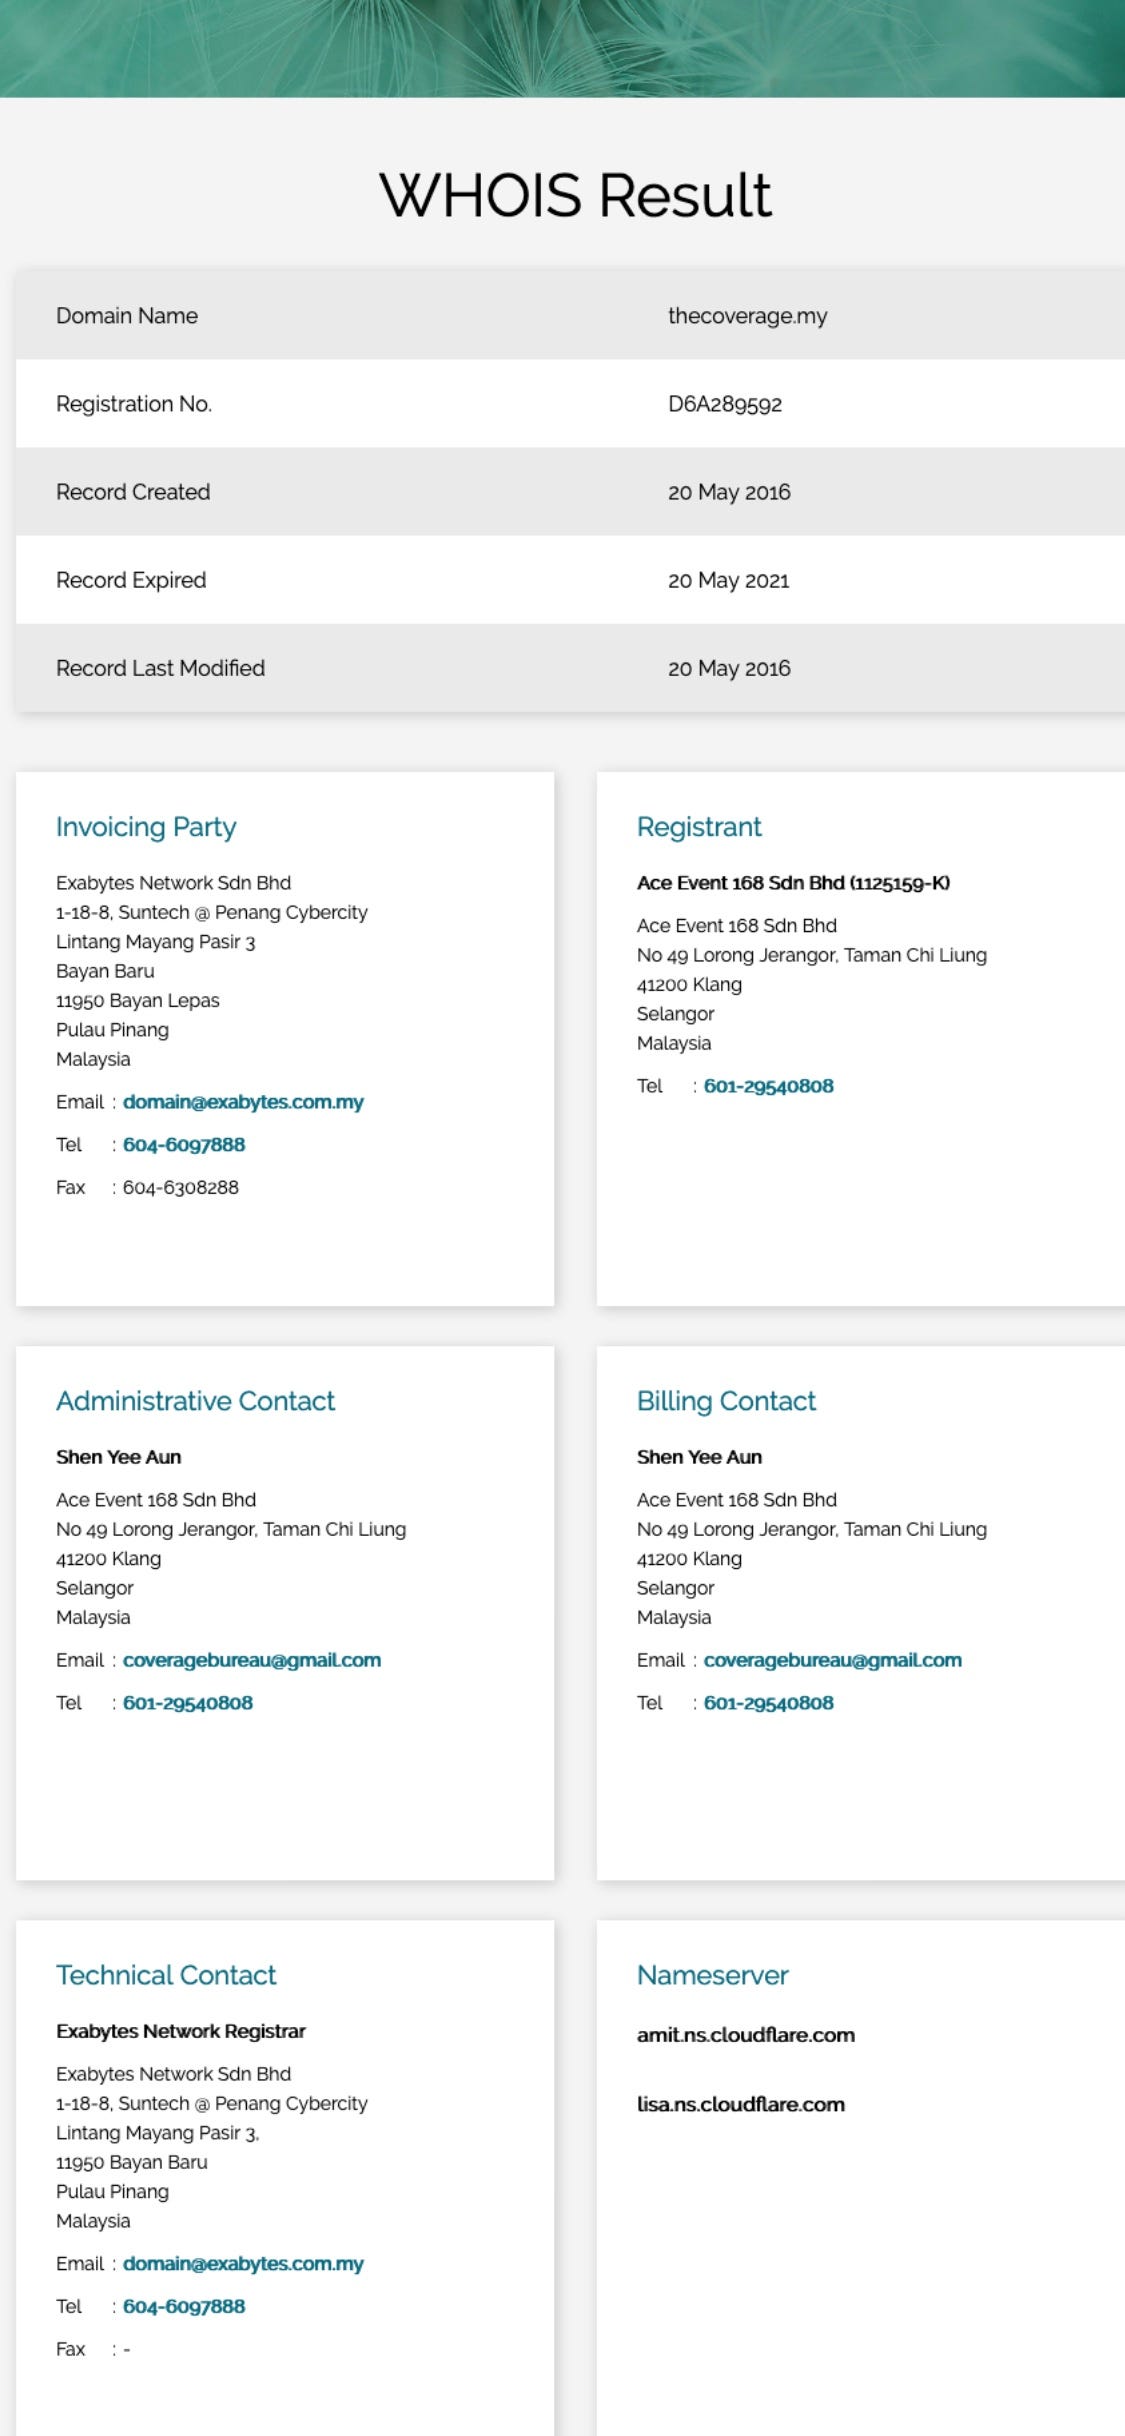Image resolution: width=1125 pixels, height=2436 pixels.
Task: Call Administrative Contact tel 601-29540808
Action: tap(188, 1703)
